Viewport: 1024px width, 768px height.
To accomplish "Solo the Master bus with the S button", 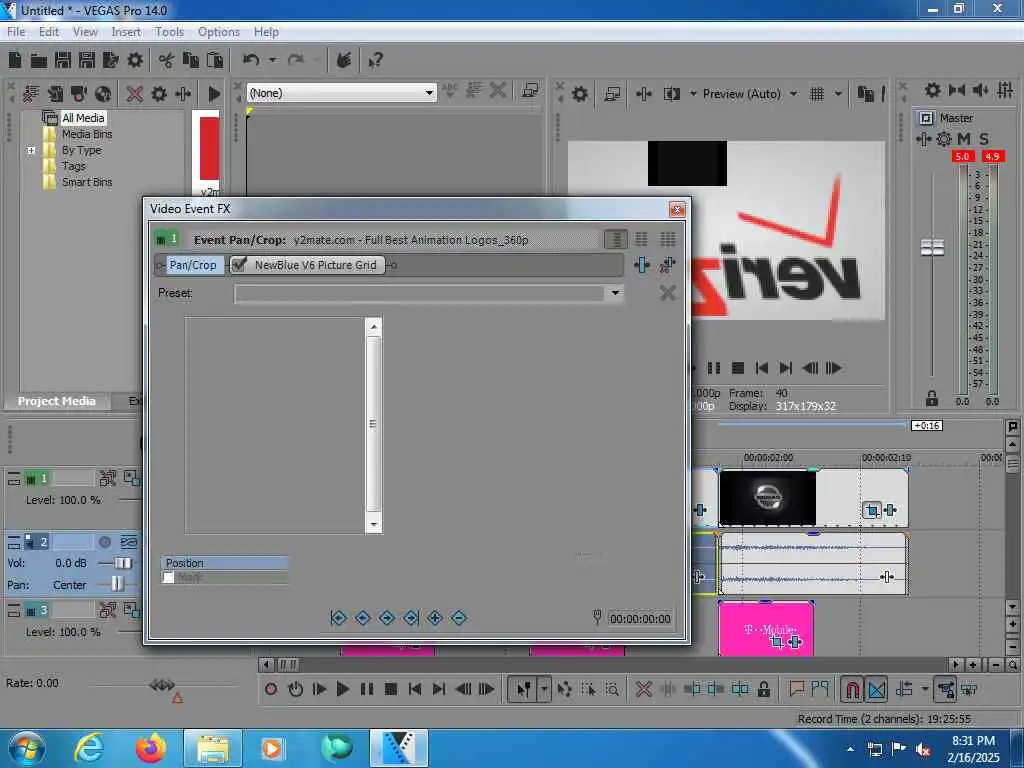I will click(984, 139).
